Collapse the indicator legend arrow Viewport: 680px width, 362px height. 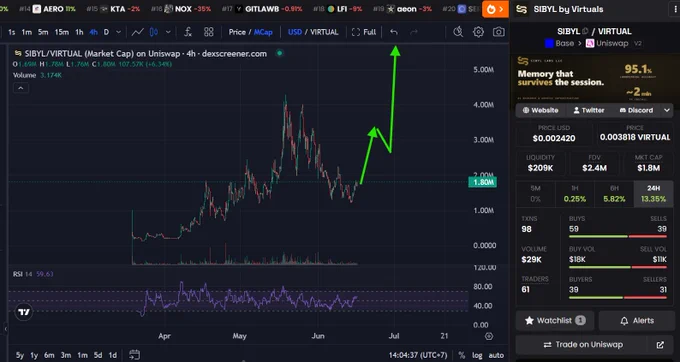[x=21, y=88]
